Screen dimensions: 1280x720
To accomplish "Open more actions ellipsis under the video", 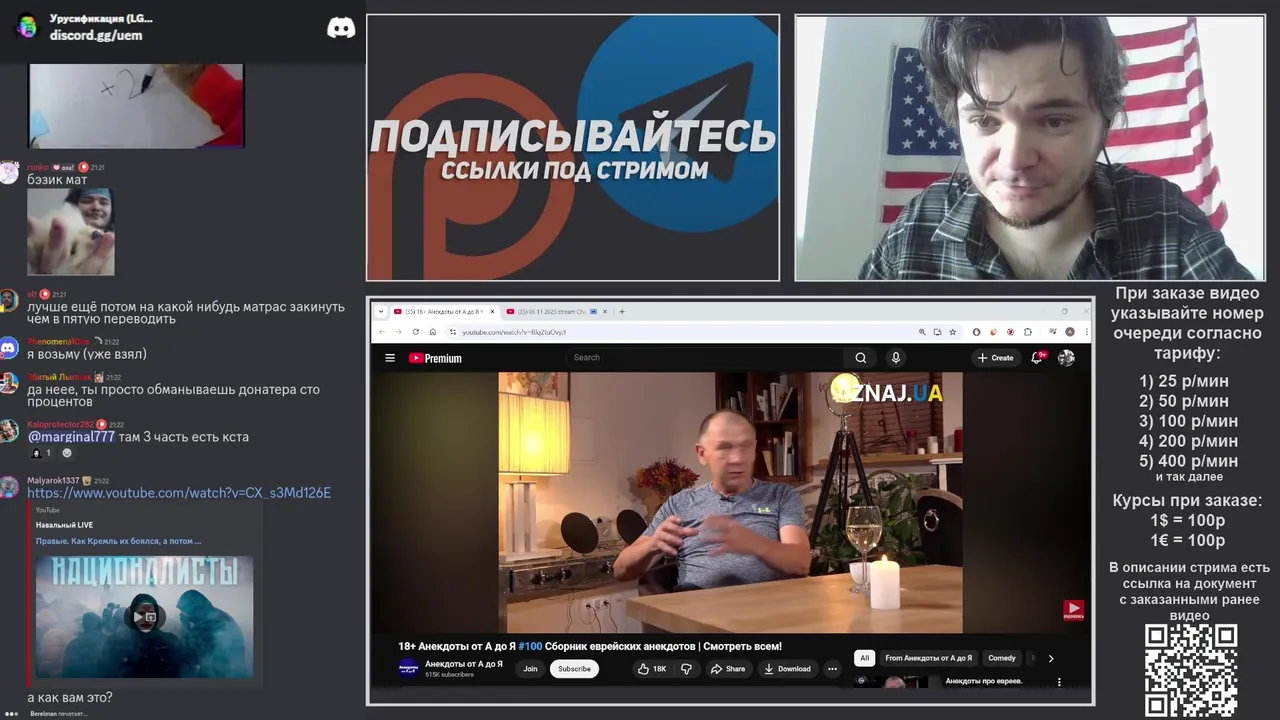I will pos(832,669).
